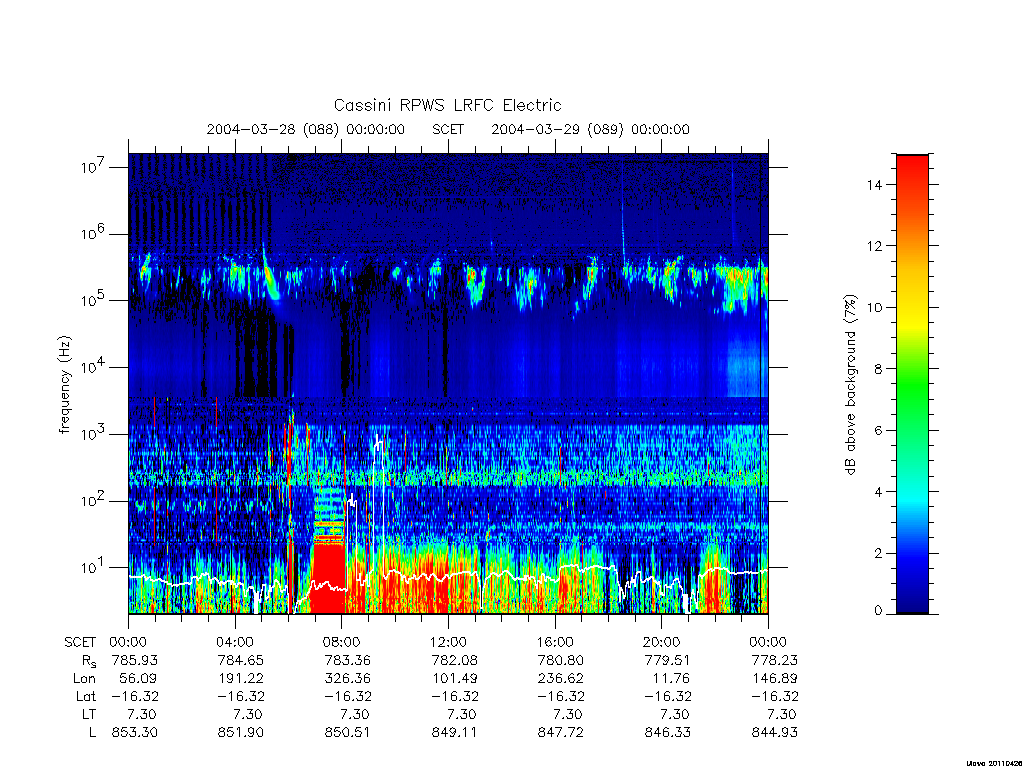Click the 20:00 SCET time axis label
1024x768 pixels.
(x=662, y=642)
